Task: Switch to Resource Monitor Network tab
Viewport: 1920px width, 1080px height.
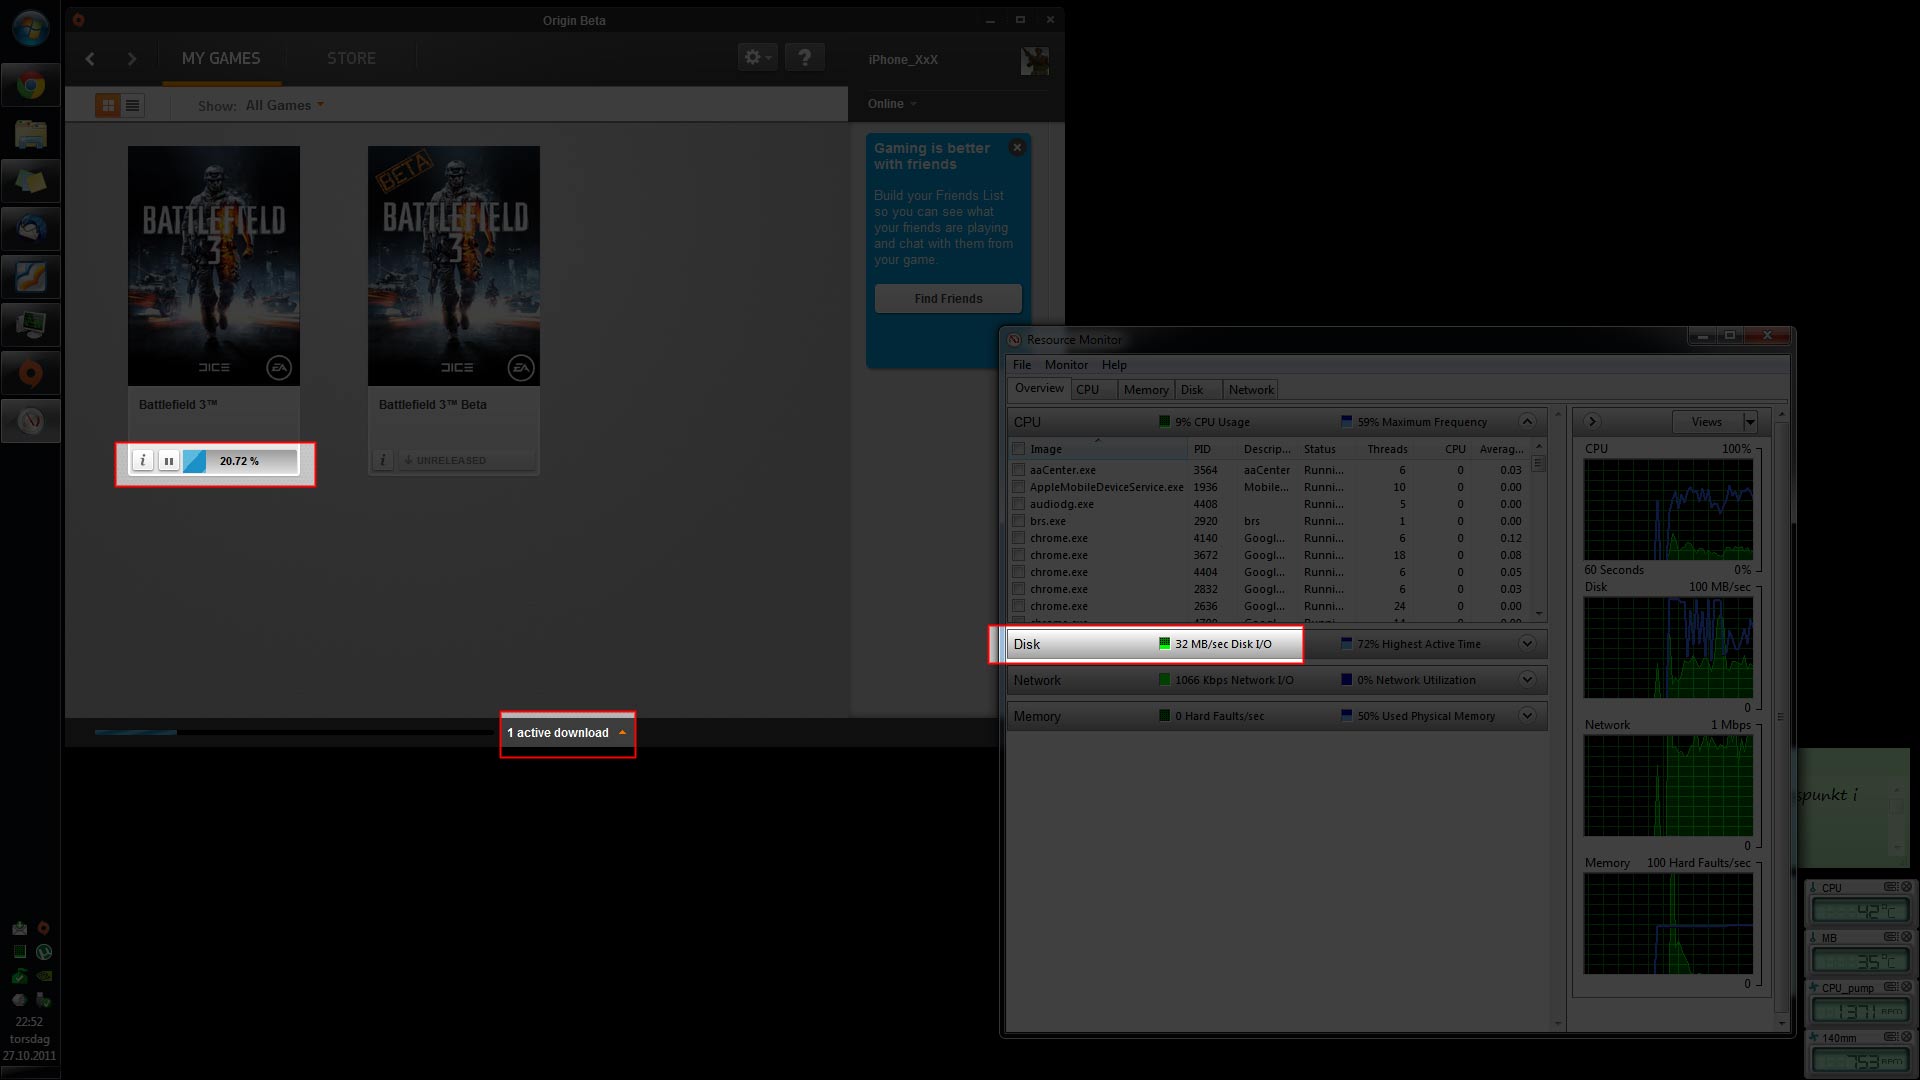Action: 1251,390
